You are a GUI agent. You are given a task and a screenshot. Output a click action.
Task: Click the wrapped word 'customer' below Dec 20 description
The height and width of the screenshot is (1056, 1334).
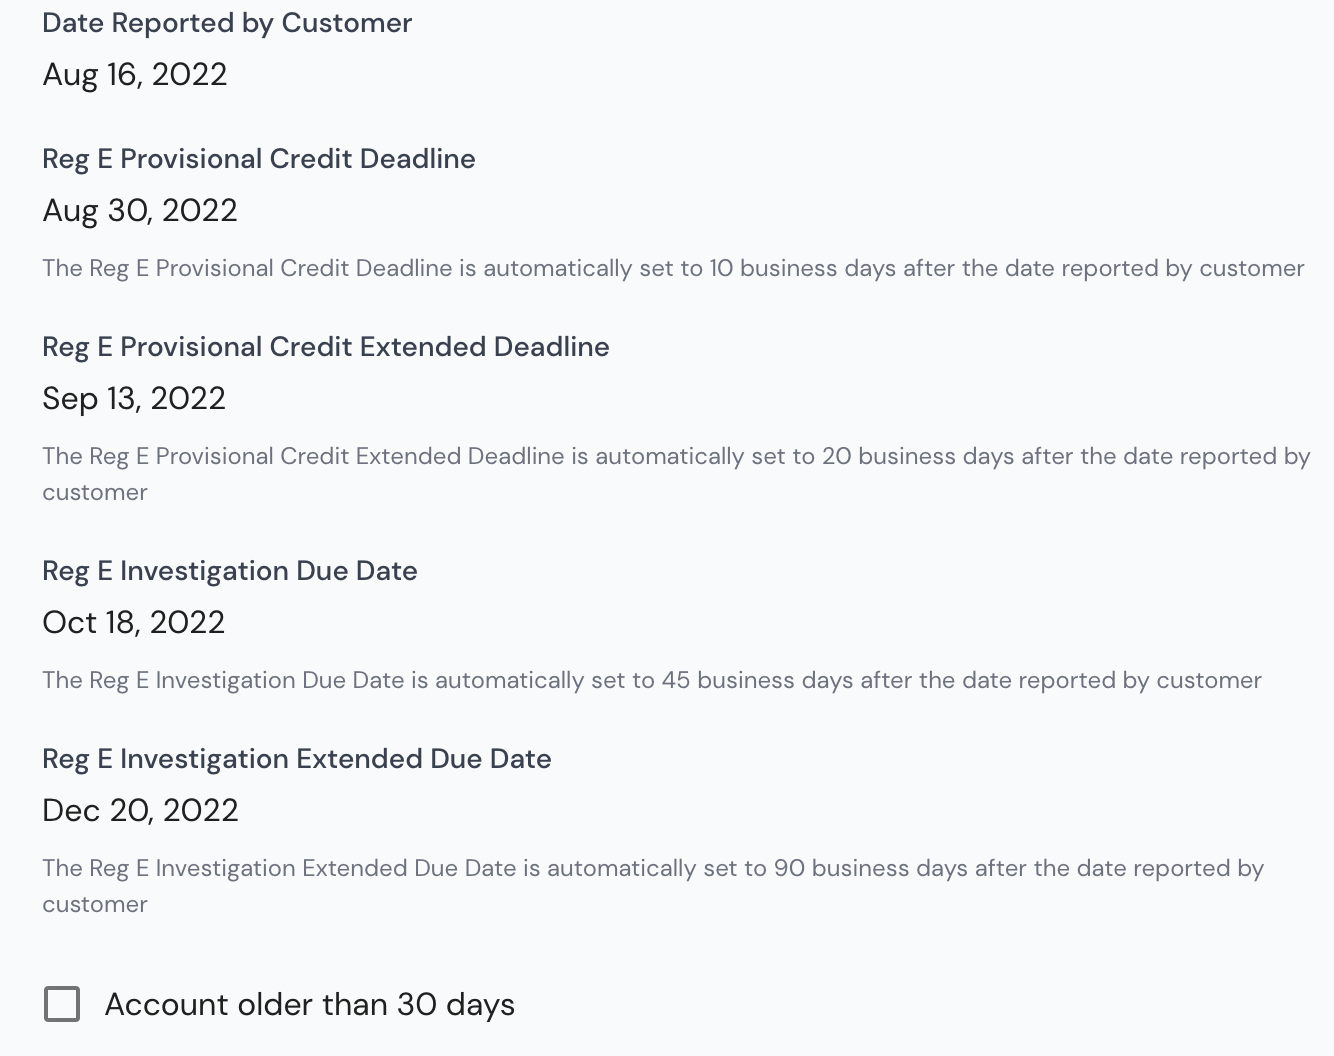point(95,904)
